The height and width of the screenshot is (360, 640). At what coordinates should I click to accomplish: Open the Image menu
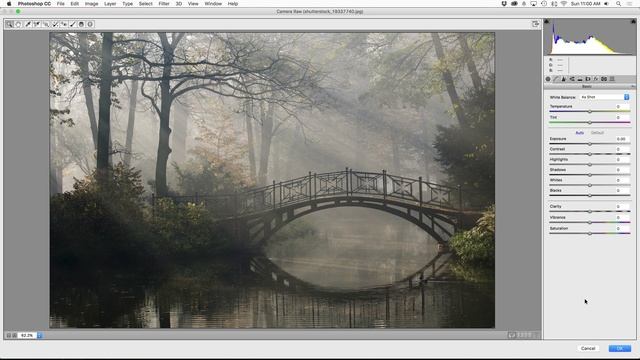(91, 4)
